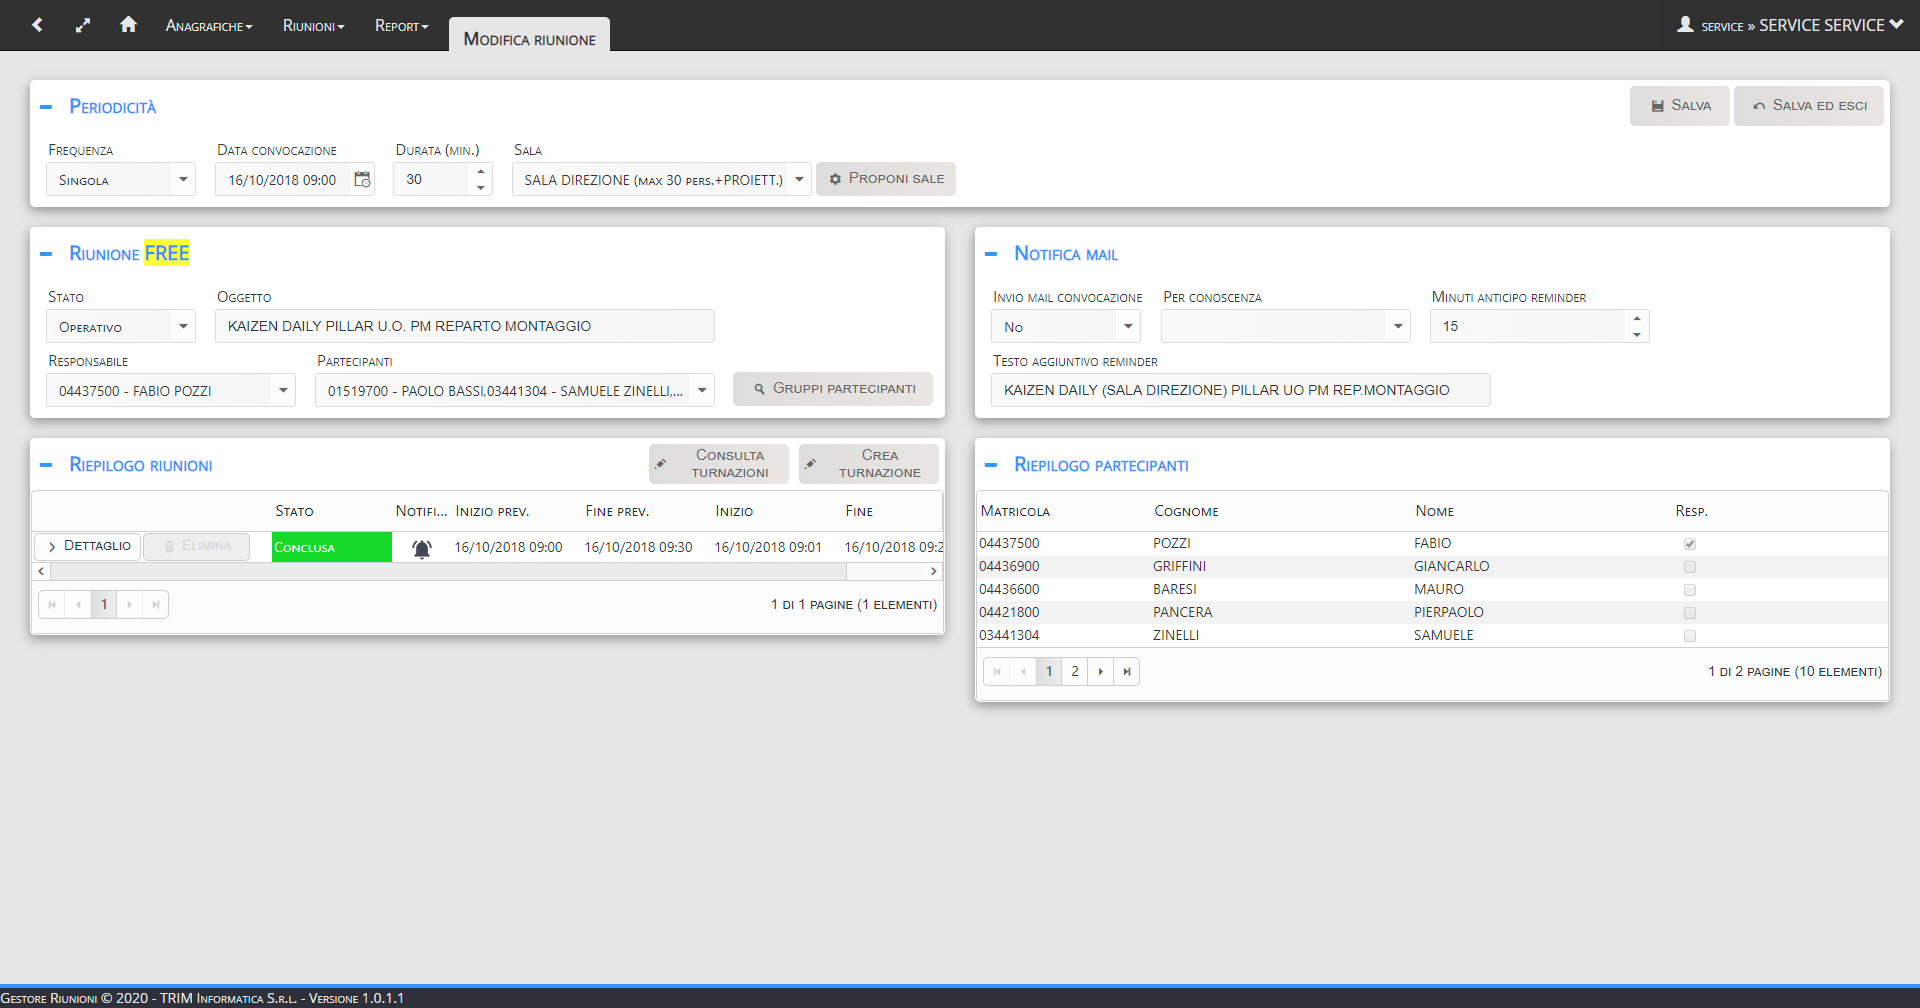The image size is (1920, 1008).
Task: Click the Gruppi partecipanti button
Action: pos(833,389)
